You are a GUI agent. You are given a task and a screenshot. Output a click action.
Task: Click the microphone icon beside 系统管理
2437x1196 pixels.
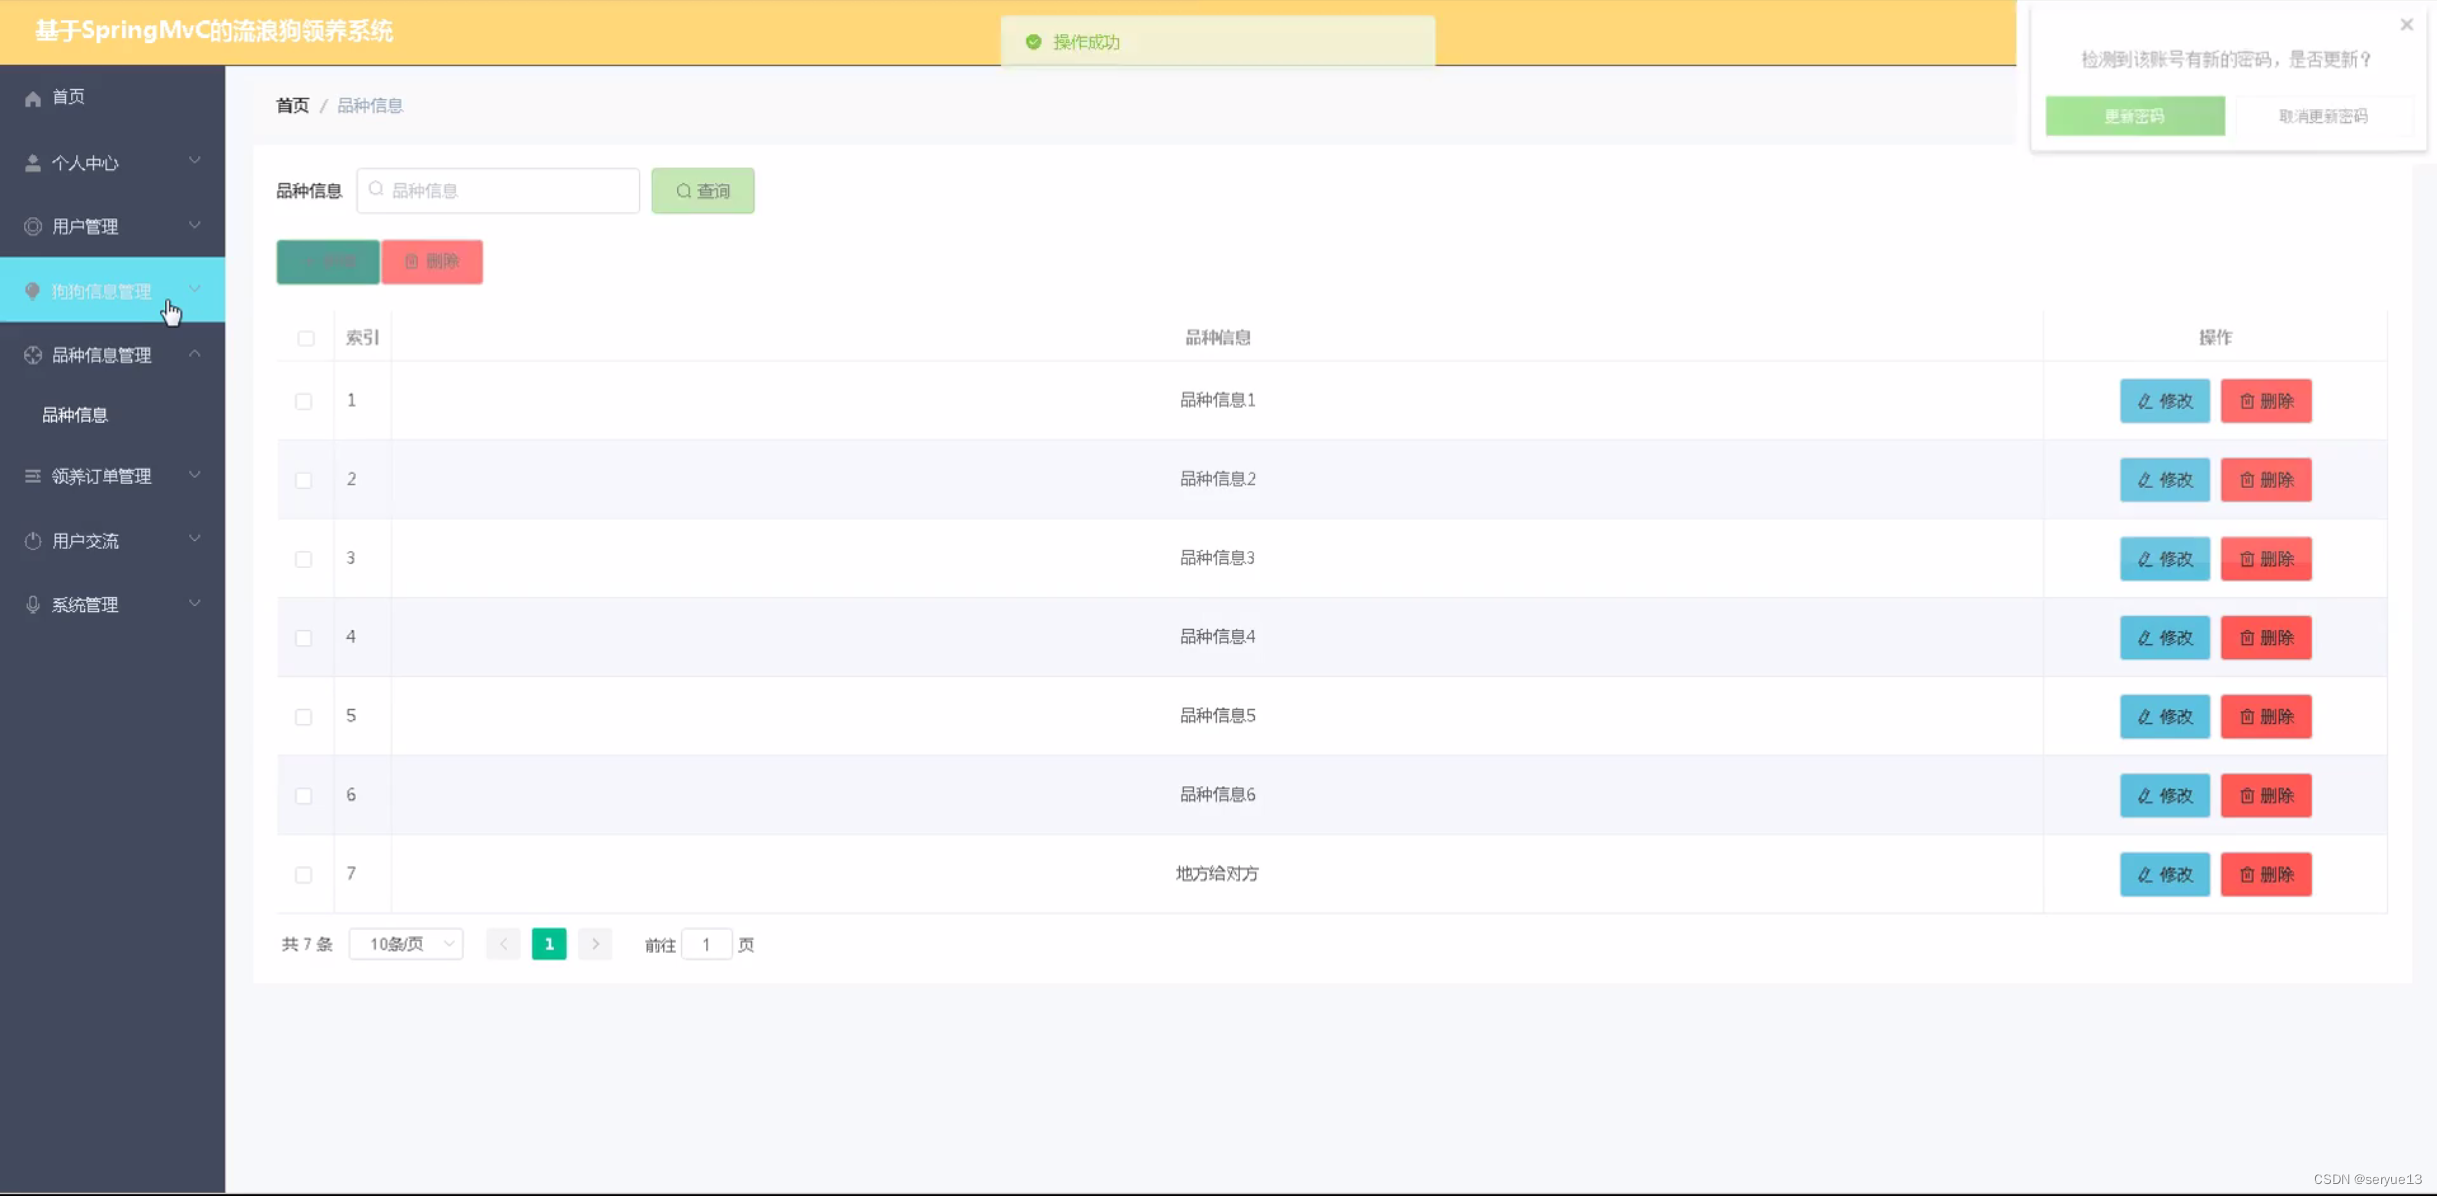coord(33,605)
